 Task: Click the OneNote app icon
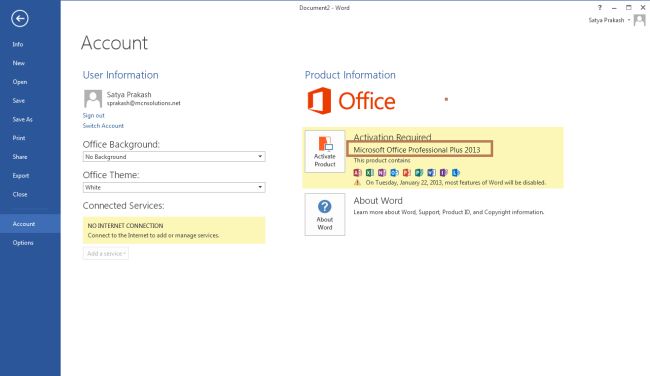pyautogui.click(x=382, y=172)
